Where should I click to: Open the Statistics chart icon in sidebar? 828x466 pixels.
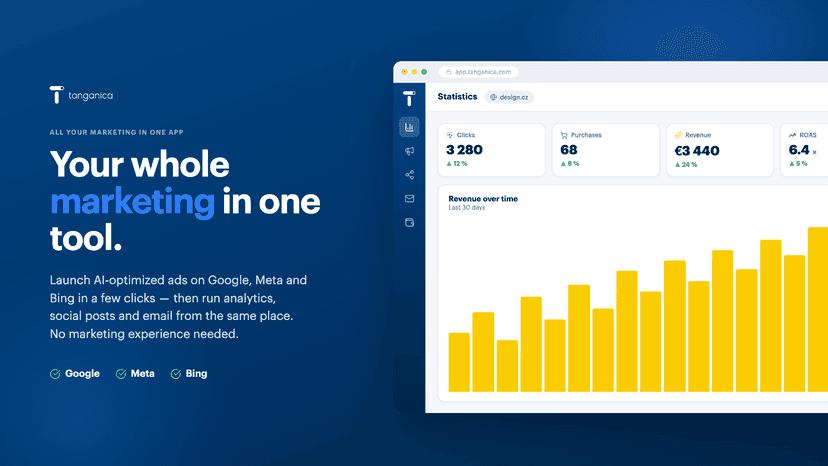coord(409,127)
